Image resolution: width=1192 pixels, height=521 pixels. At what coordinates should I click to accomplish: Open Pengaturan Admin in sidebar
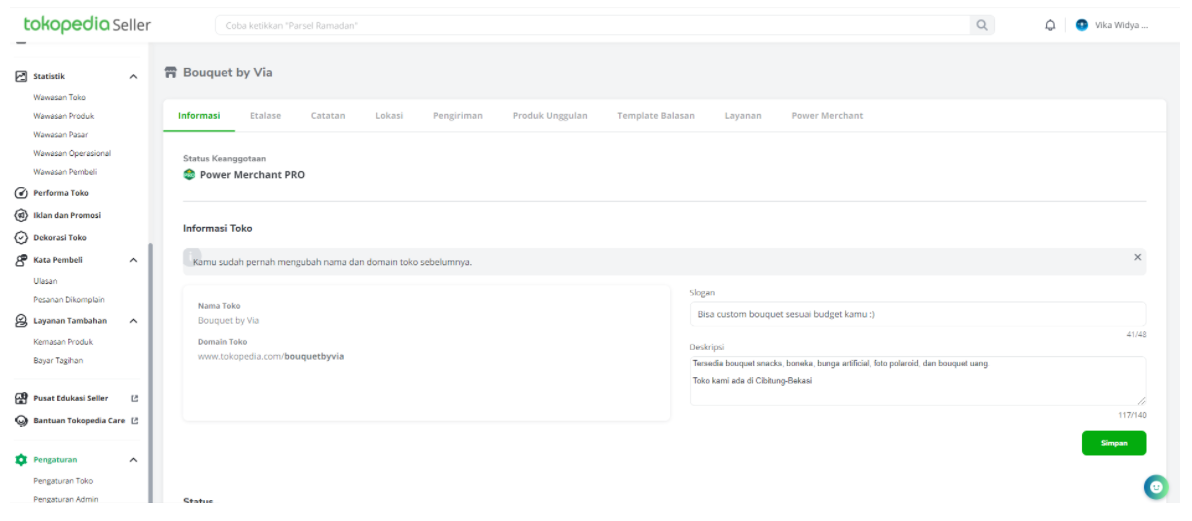(66, 499)
